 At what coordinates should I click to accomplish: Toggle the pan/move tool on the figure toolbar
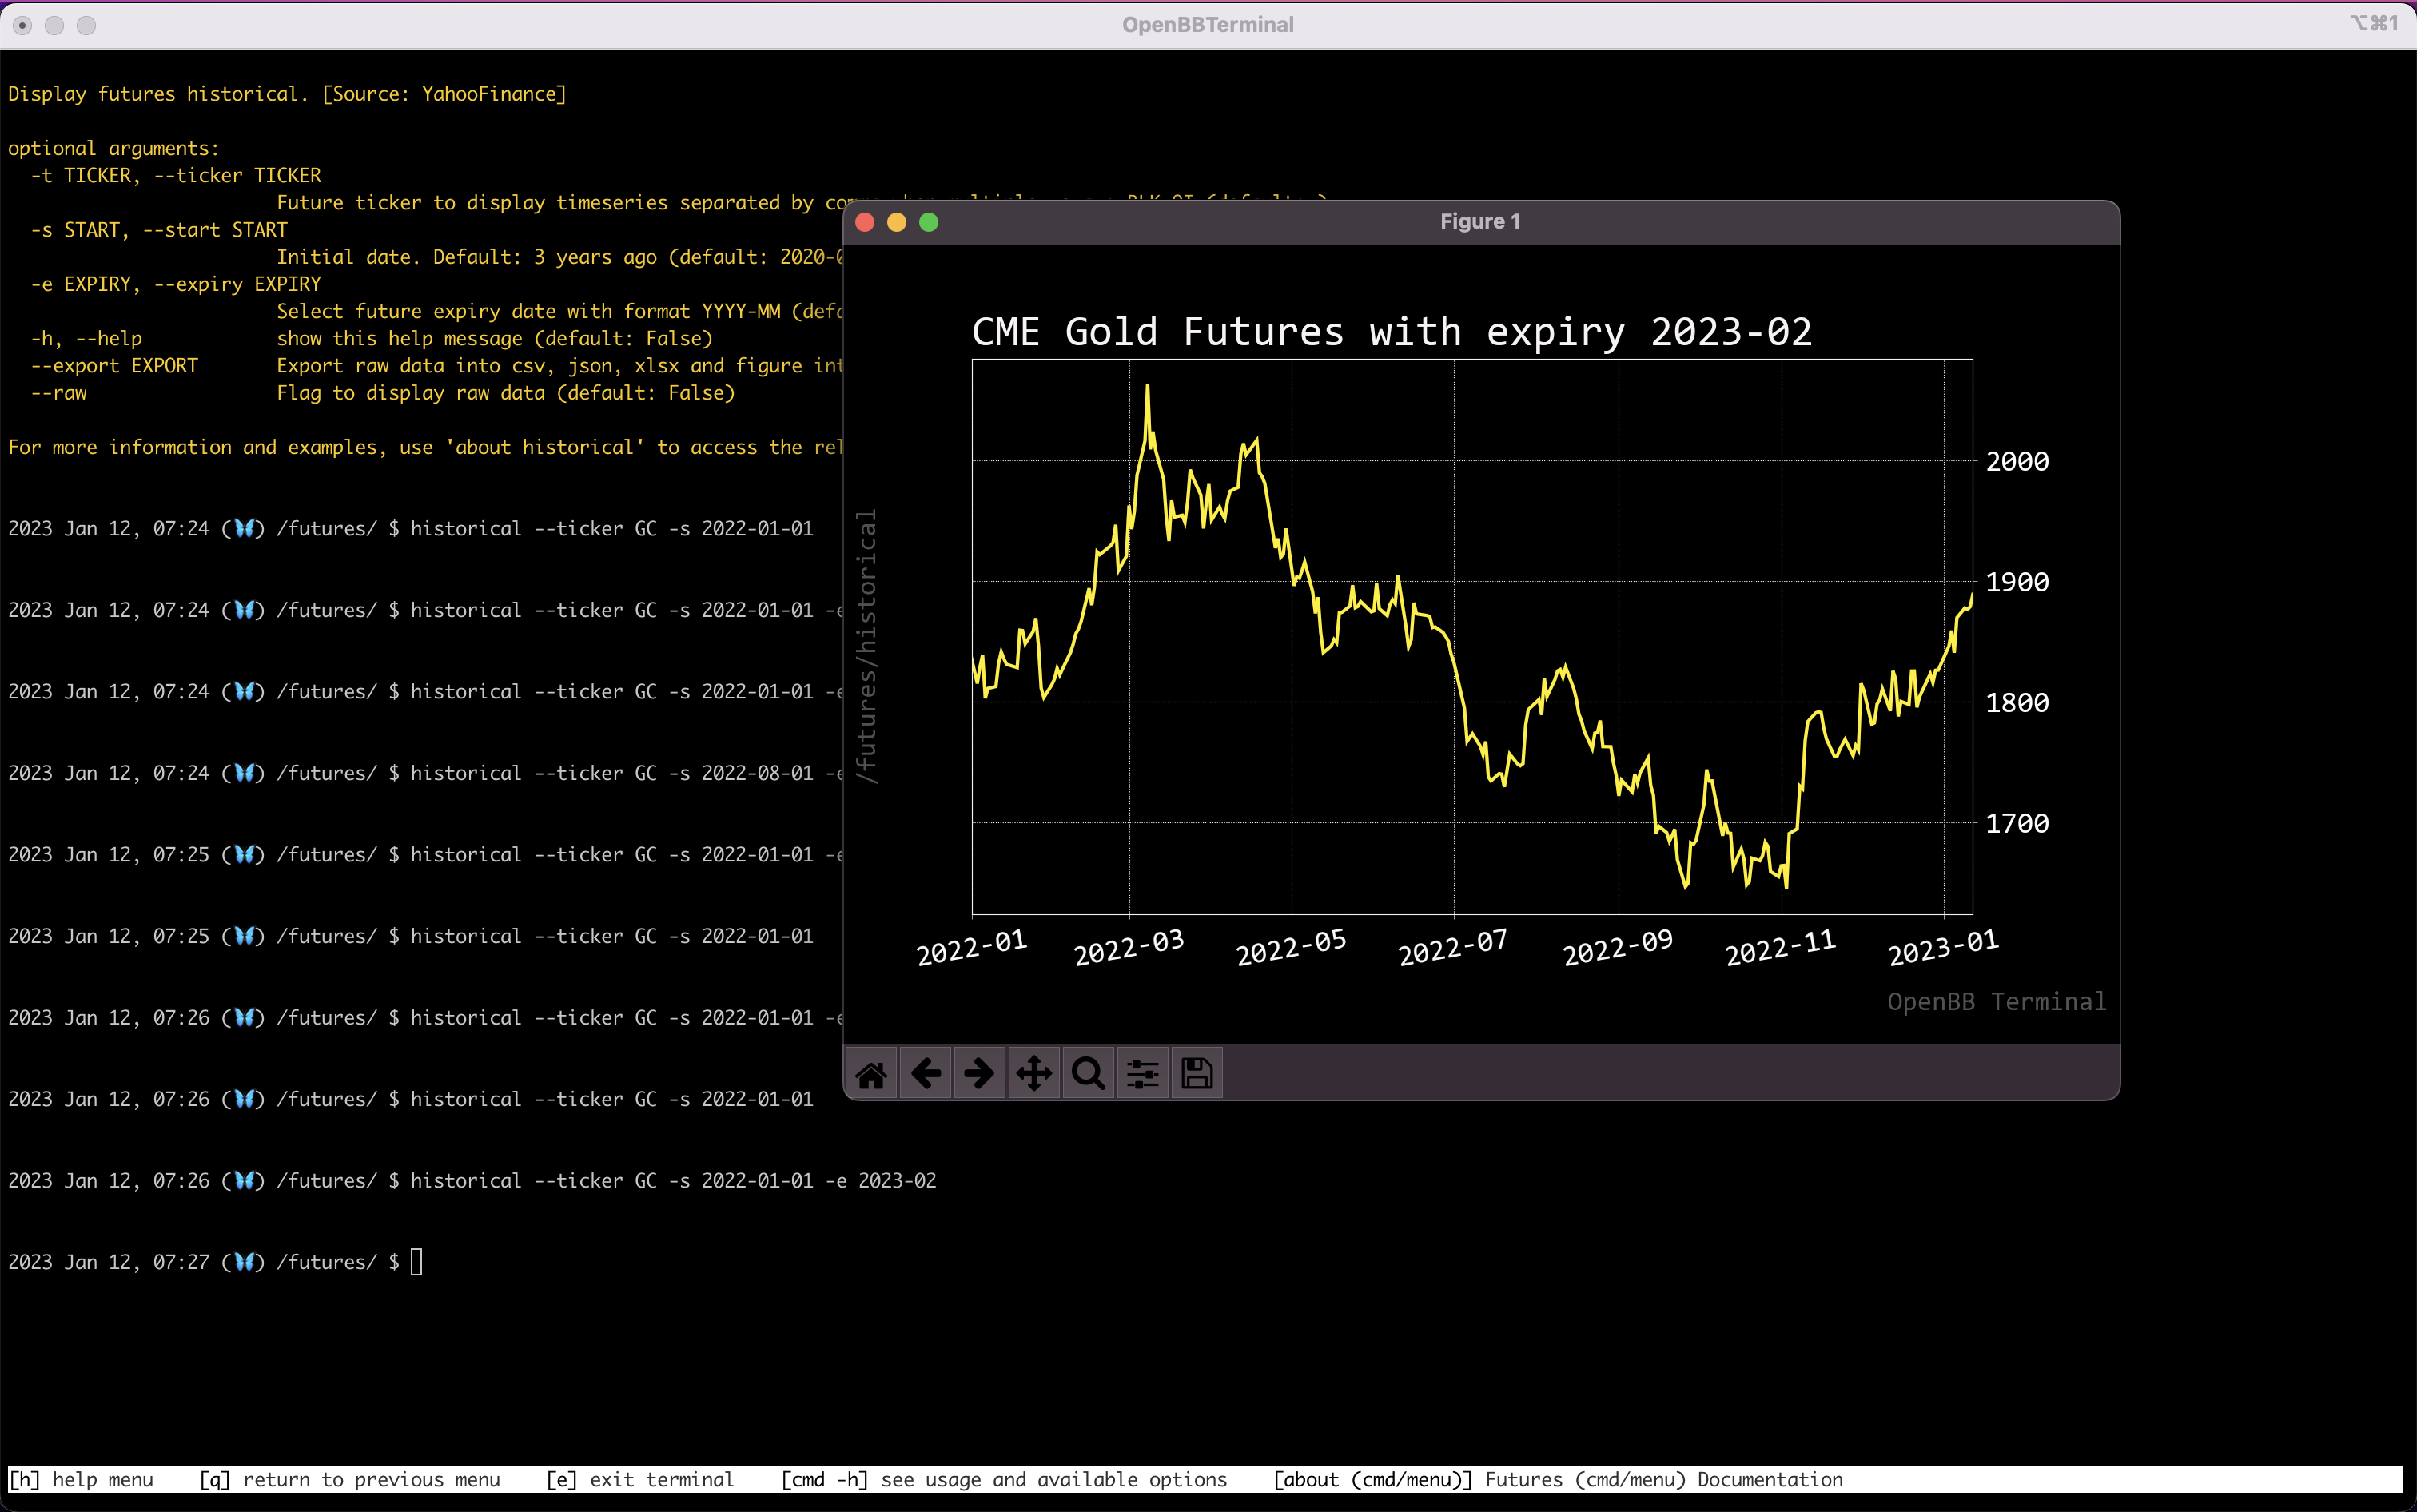pyautogui.click(x=1033, y=1072)
